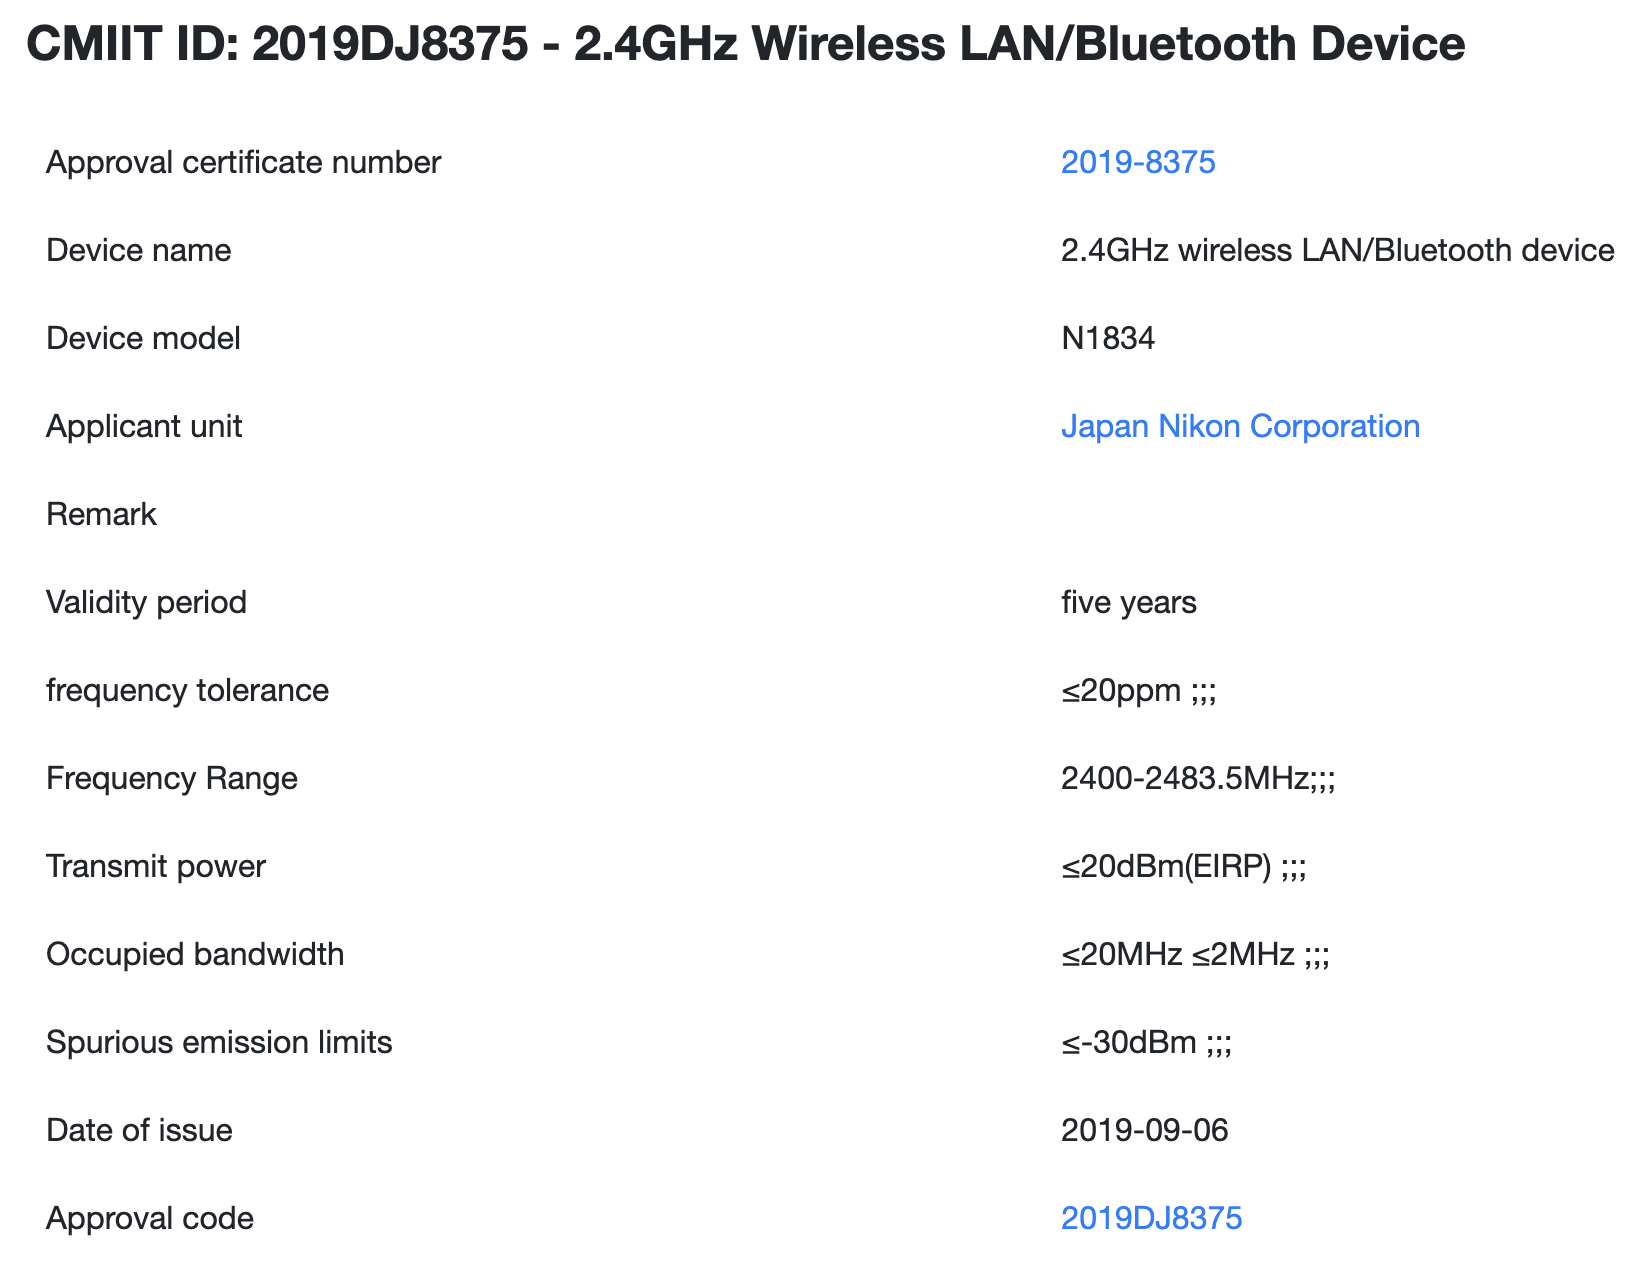The image size is (1640, 1262).
Task: Follow the Japan Nikon Corporation link
Action: (x=1240, y=426)
